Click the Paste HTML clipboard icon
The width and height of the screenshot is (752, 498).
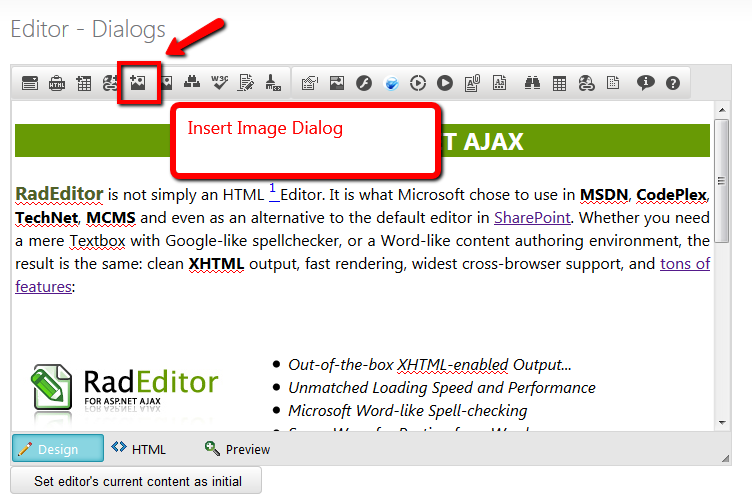[57, 83]
